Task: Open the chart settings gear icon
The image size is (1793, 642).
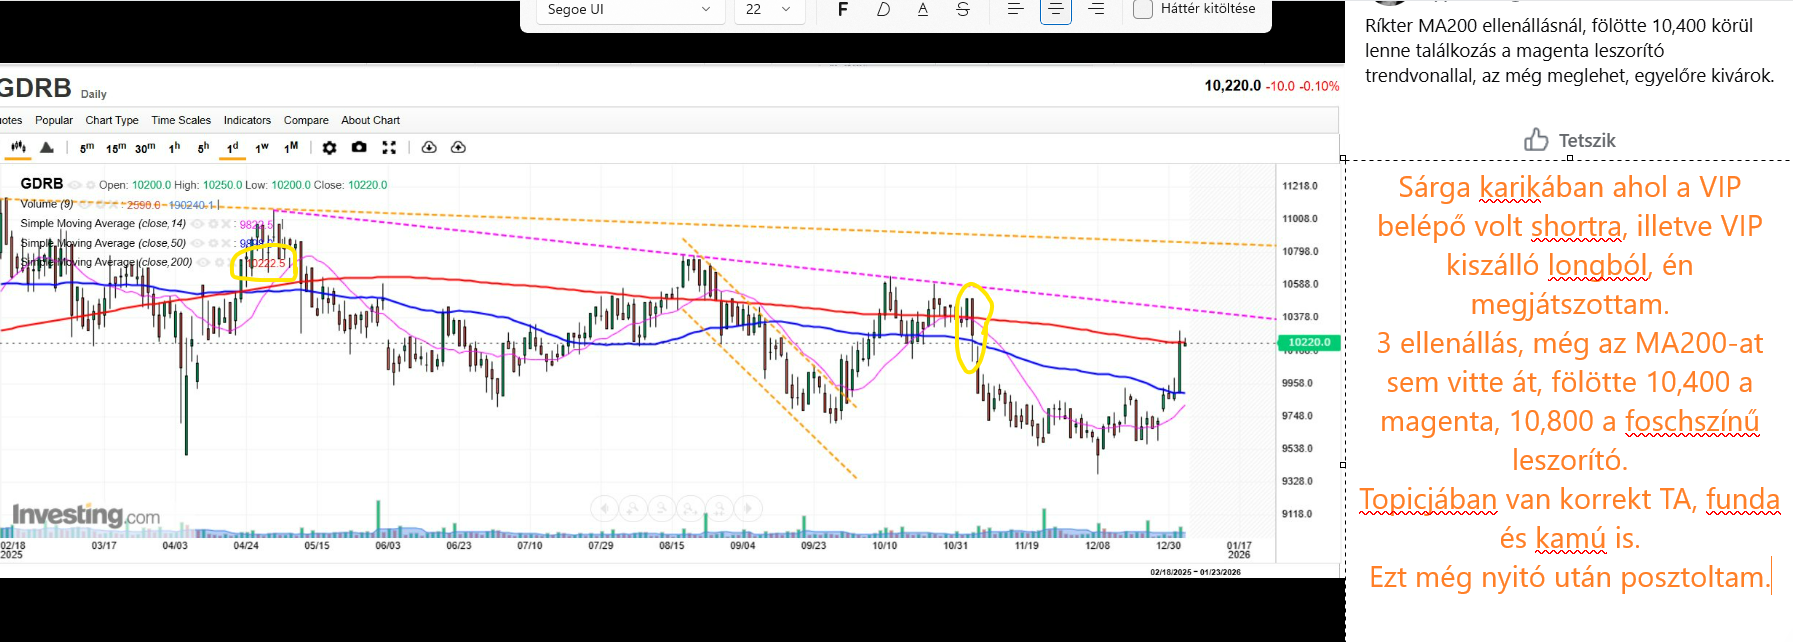Action: click(x=329, y=148)
